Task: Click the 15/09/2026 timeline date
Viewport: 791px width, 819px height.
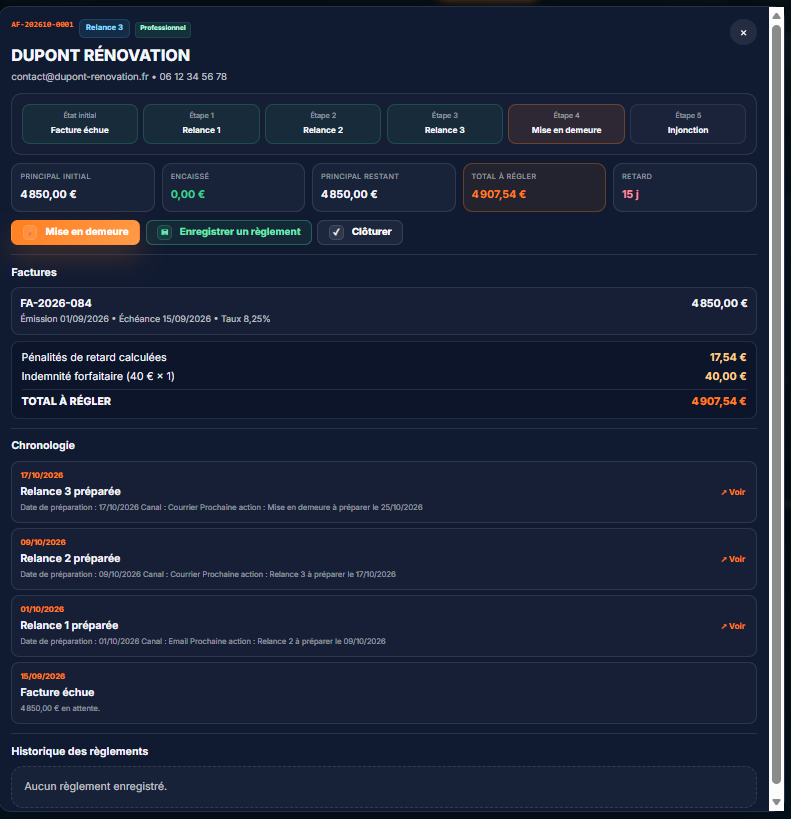Action: pyautogui.click(x=43, y=676)
